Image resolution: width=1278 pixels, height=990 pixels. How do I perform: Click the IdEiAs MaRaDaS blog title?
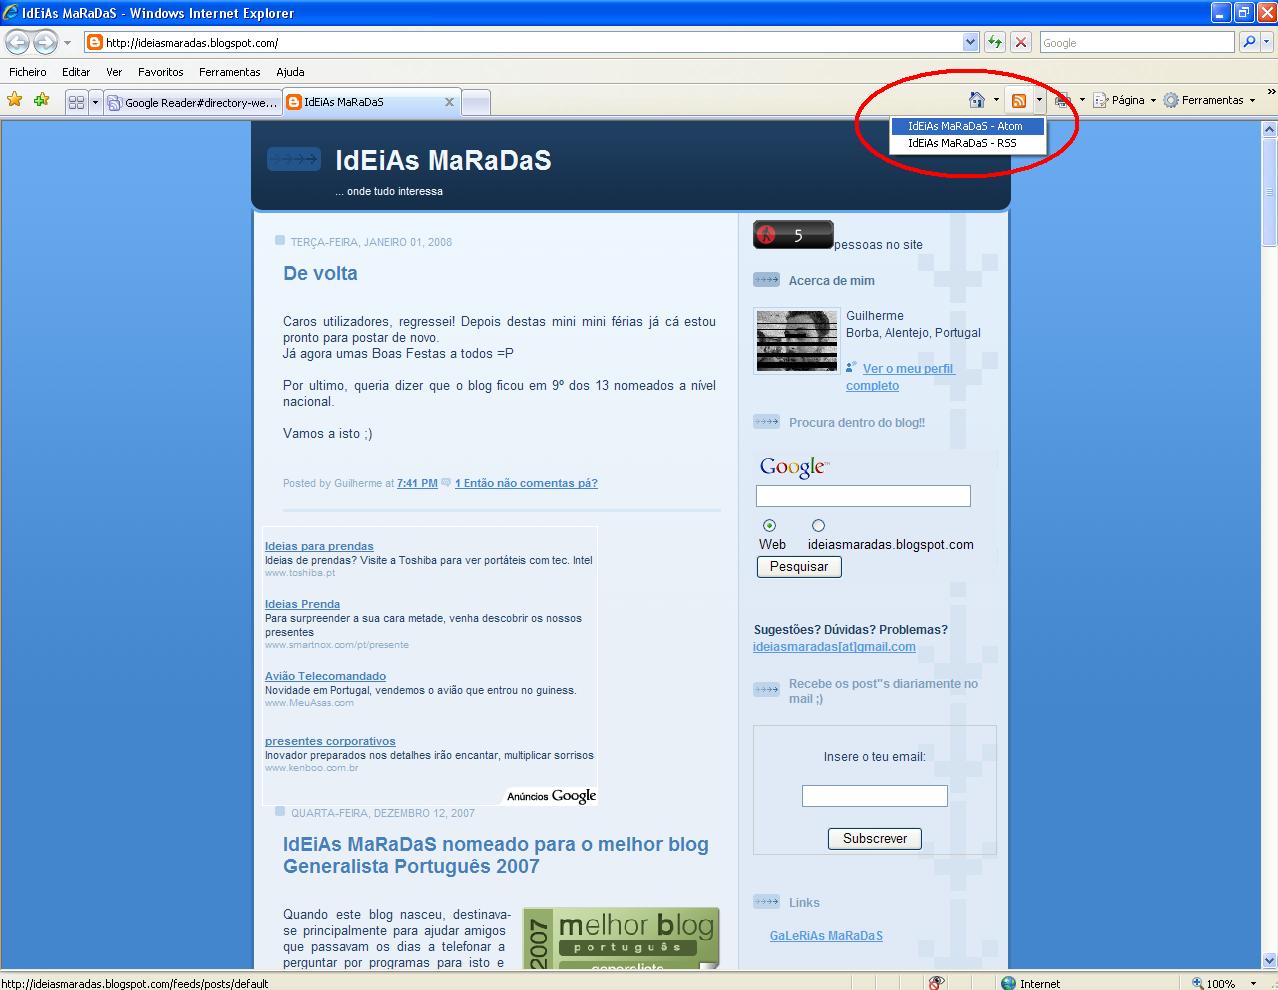click(443, 161)
